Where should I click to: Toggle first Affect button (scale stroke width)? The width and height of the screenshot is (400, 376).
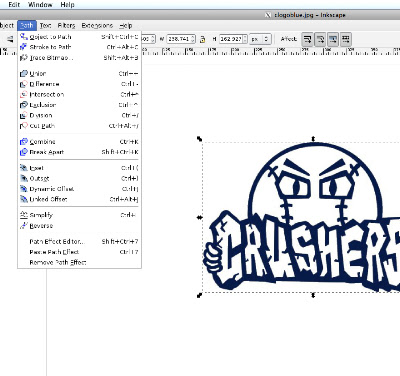(307, 39)
